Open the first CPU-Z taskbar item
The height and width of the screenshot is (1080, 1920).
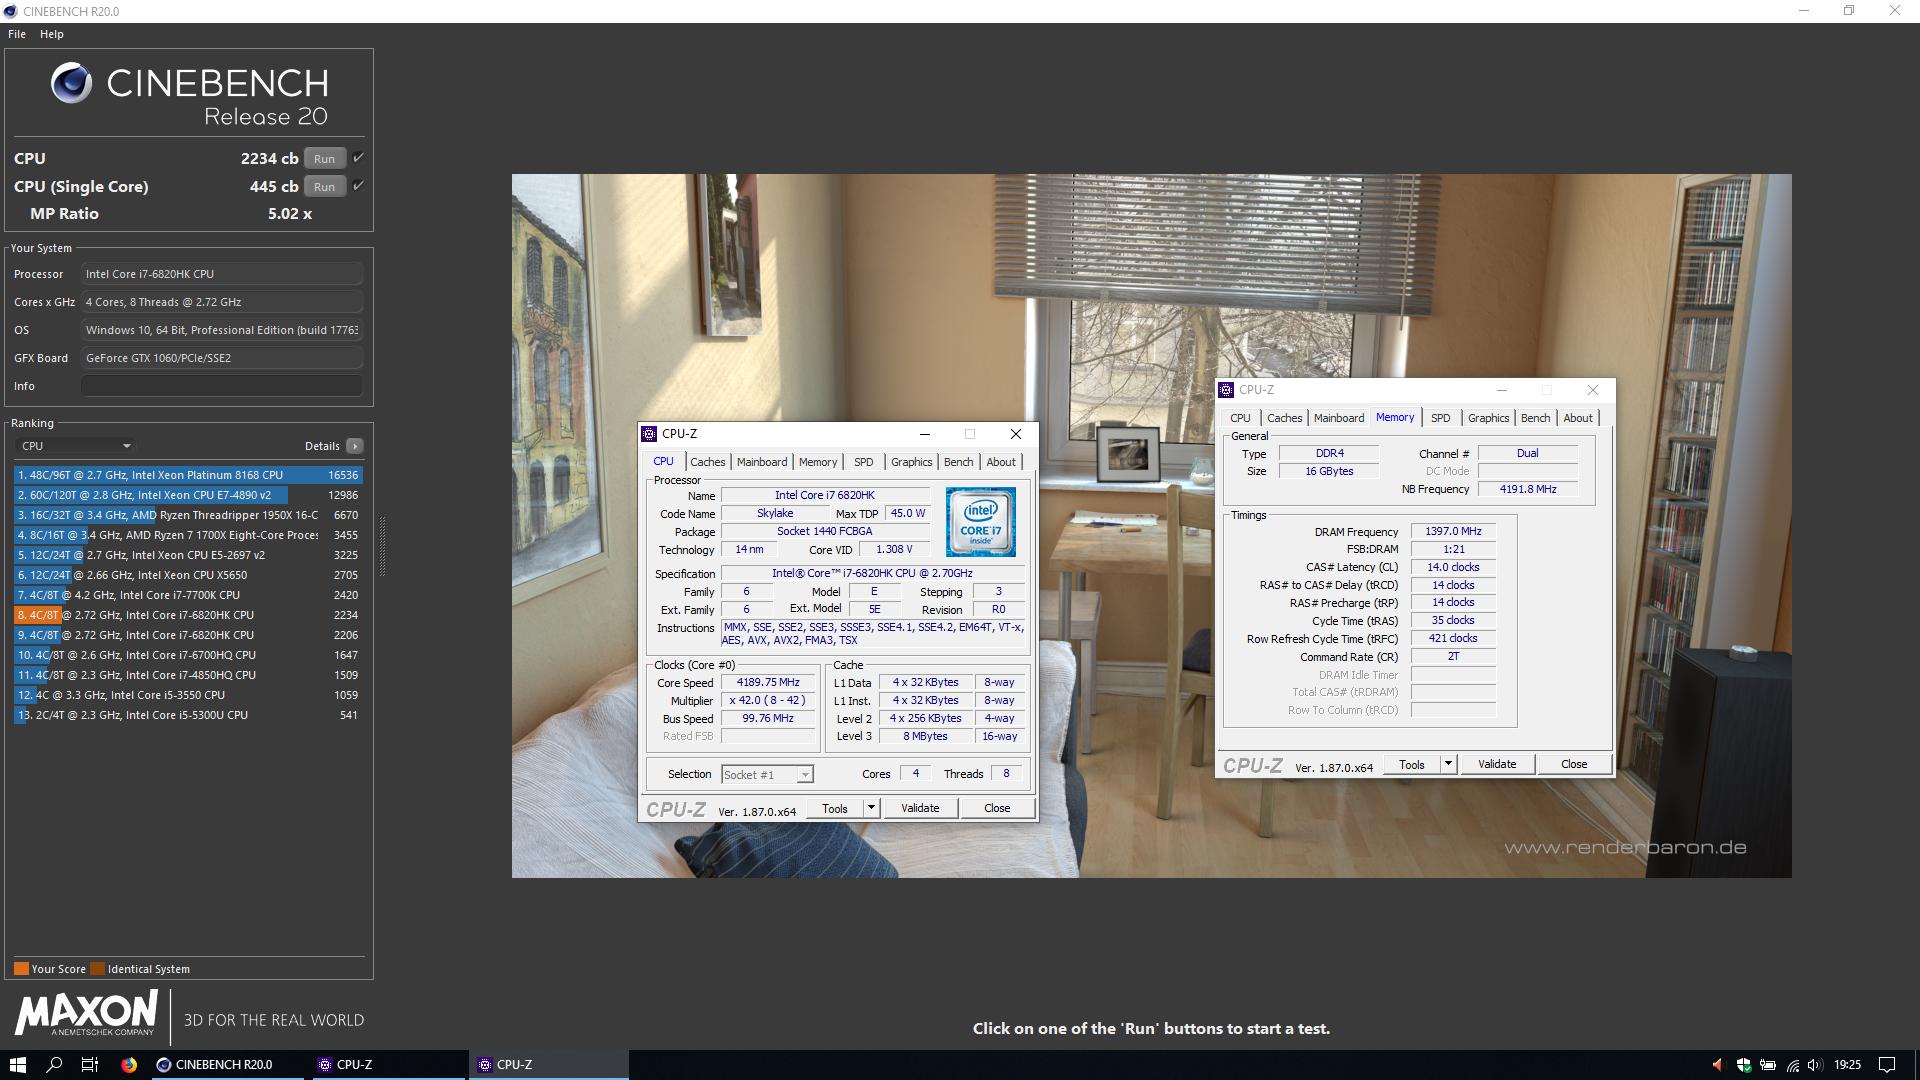click(x=388, y=1065)
